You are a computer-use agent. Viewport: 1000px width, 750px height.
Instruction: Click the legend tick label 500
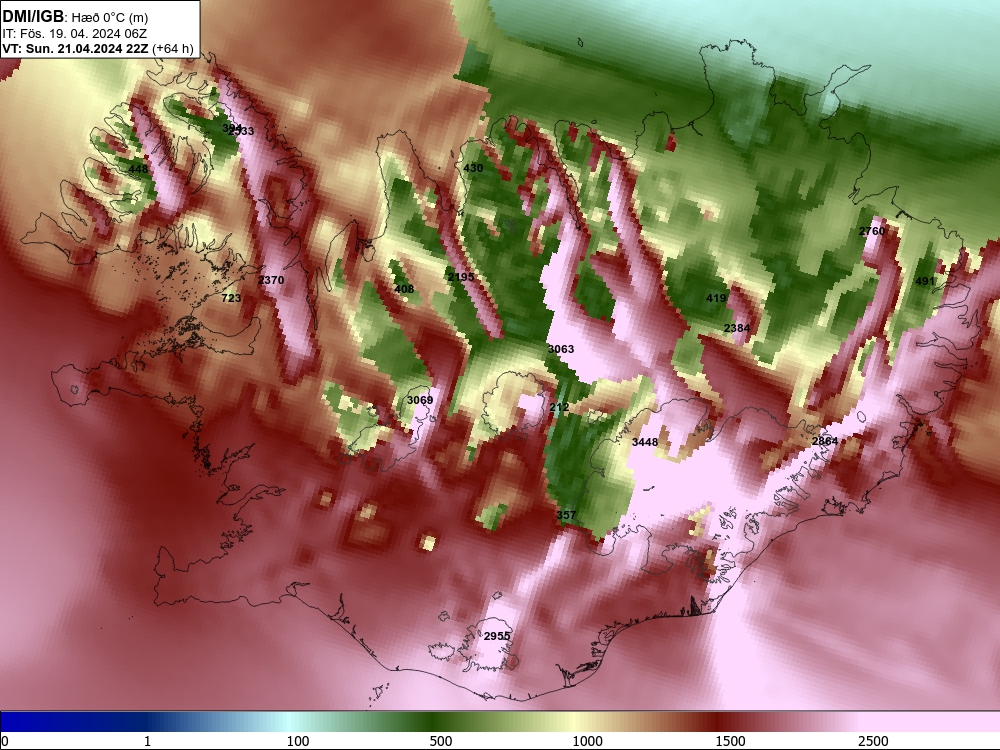[x=441, y=741]
